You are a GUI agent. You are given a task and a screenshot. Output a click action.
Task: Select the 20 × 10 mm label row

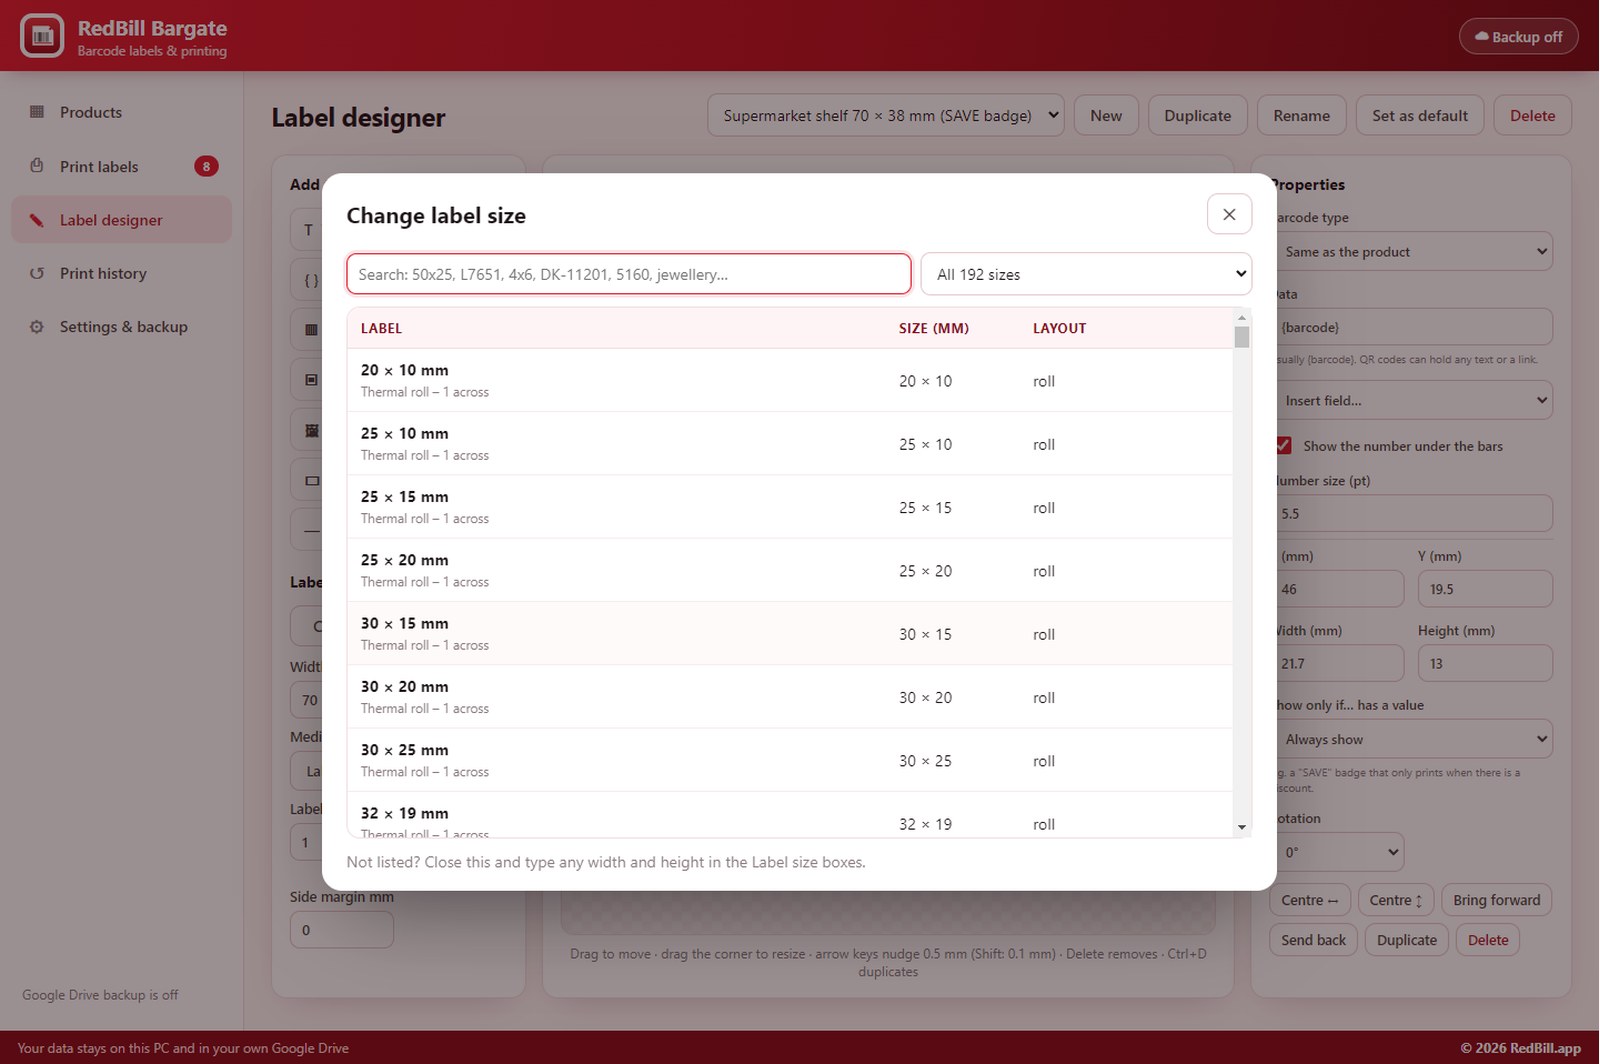coord(790,380)
